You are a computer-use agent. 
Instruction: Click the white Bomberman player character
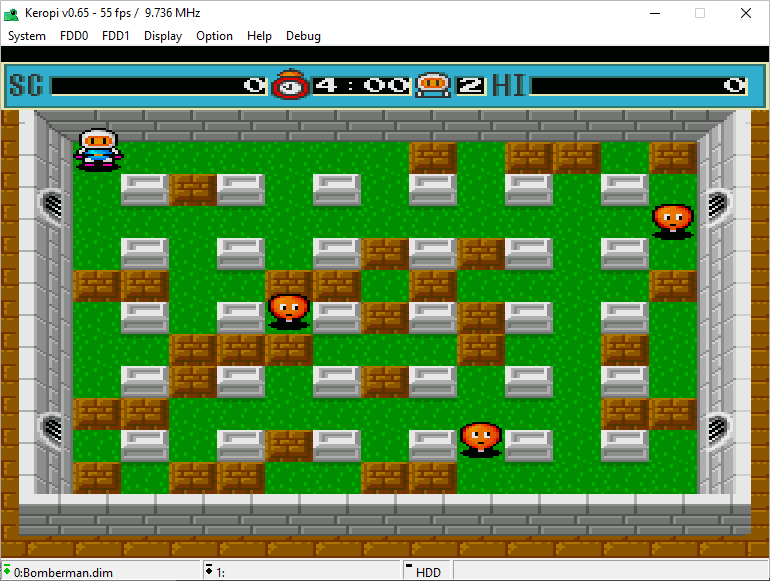[98, 150]
